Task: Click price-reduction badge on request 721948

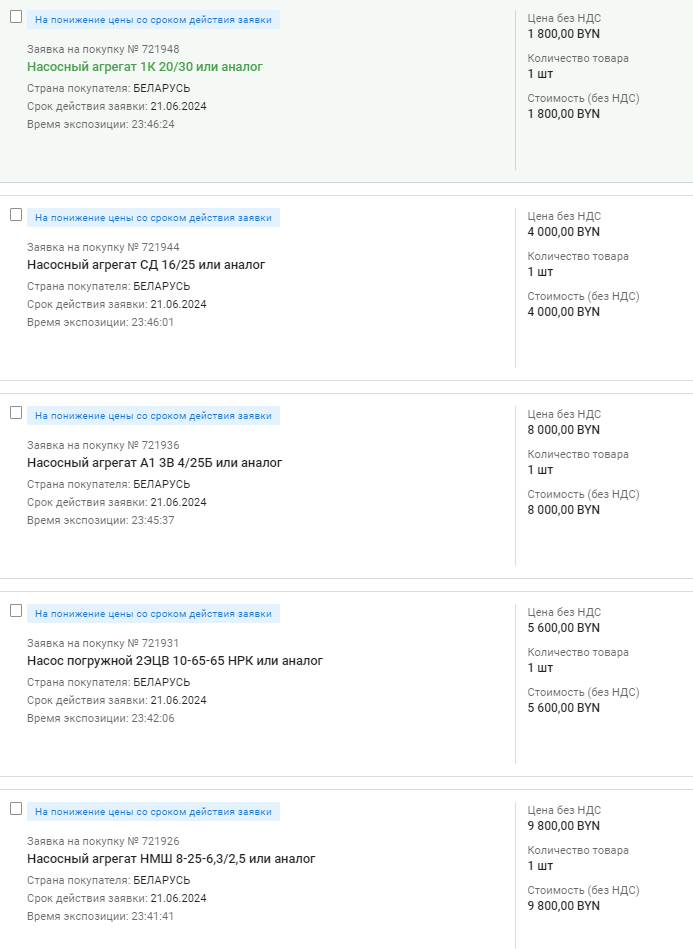Action: click(153, 19)
